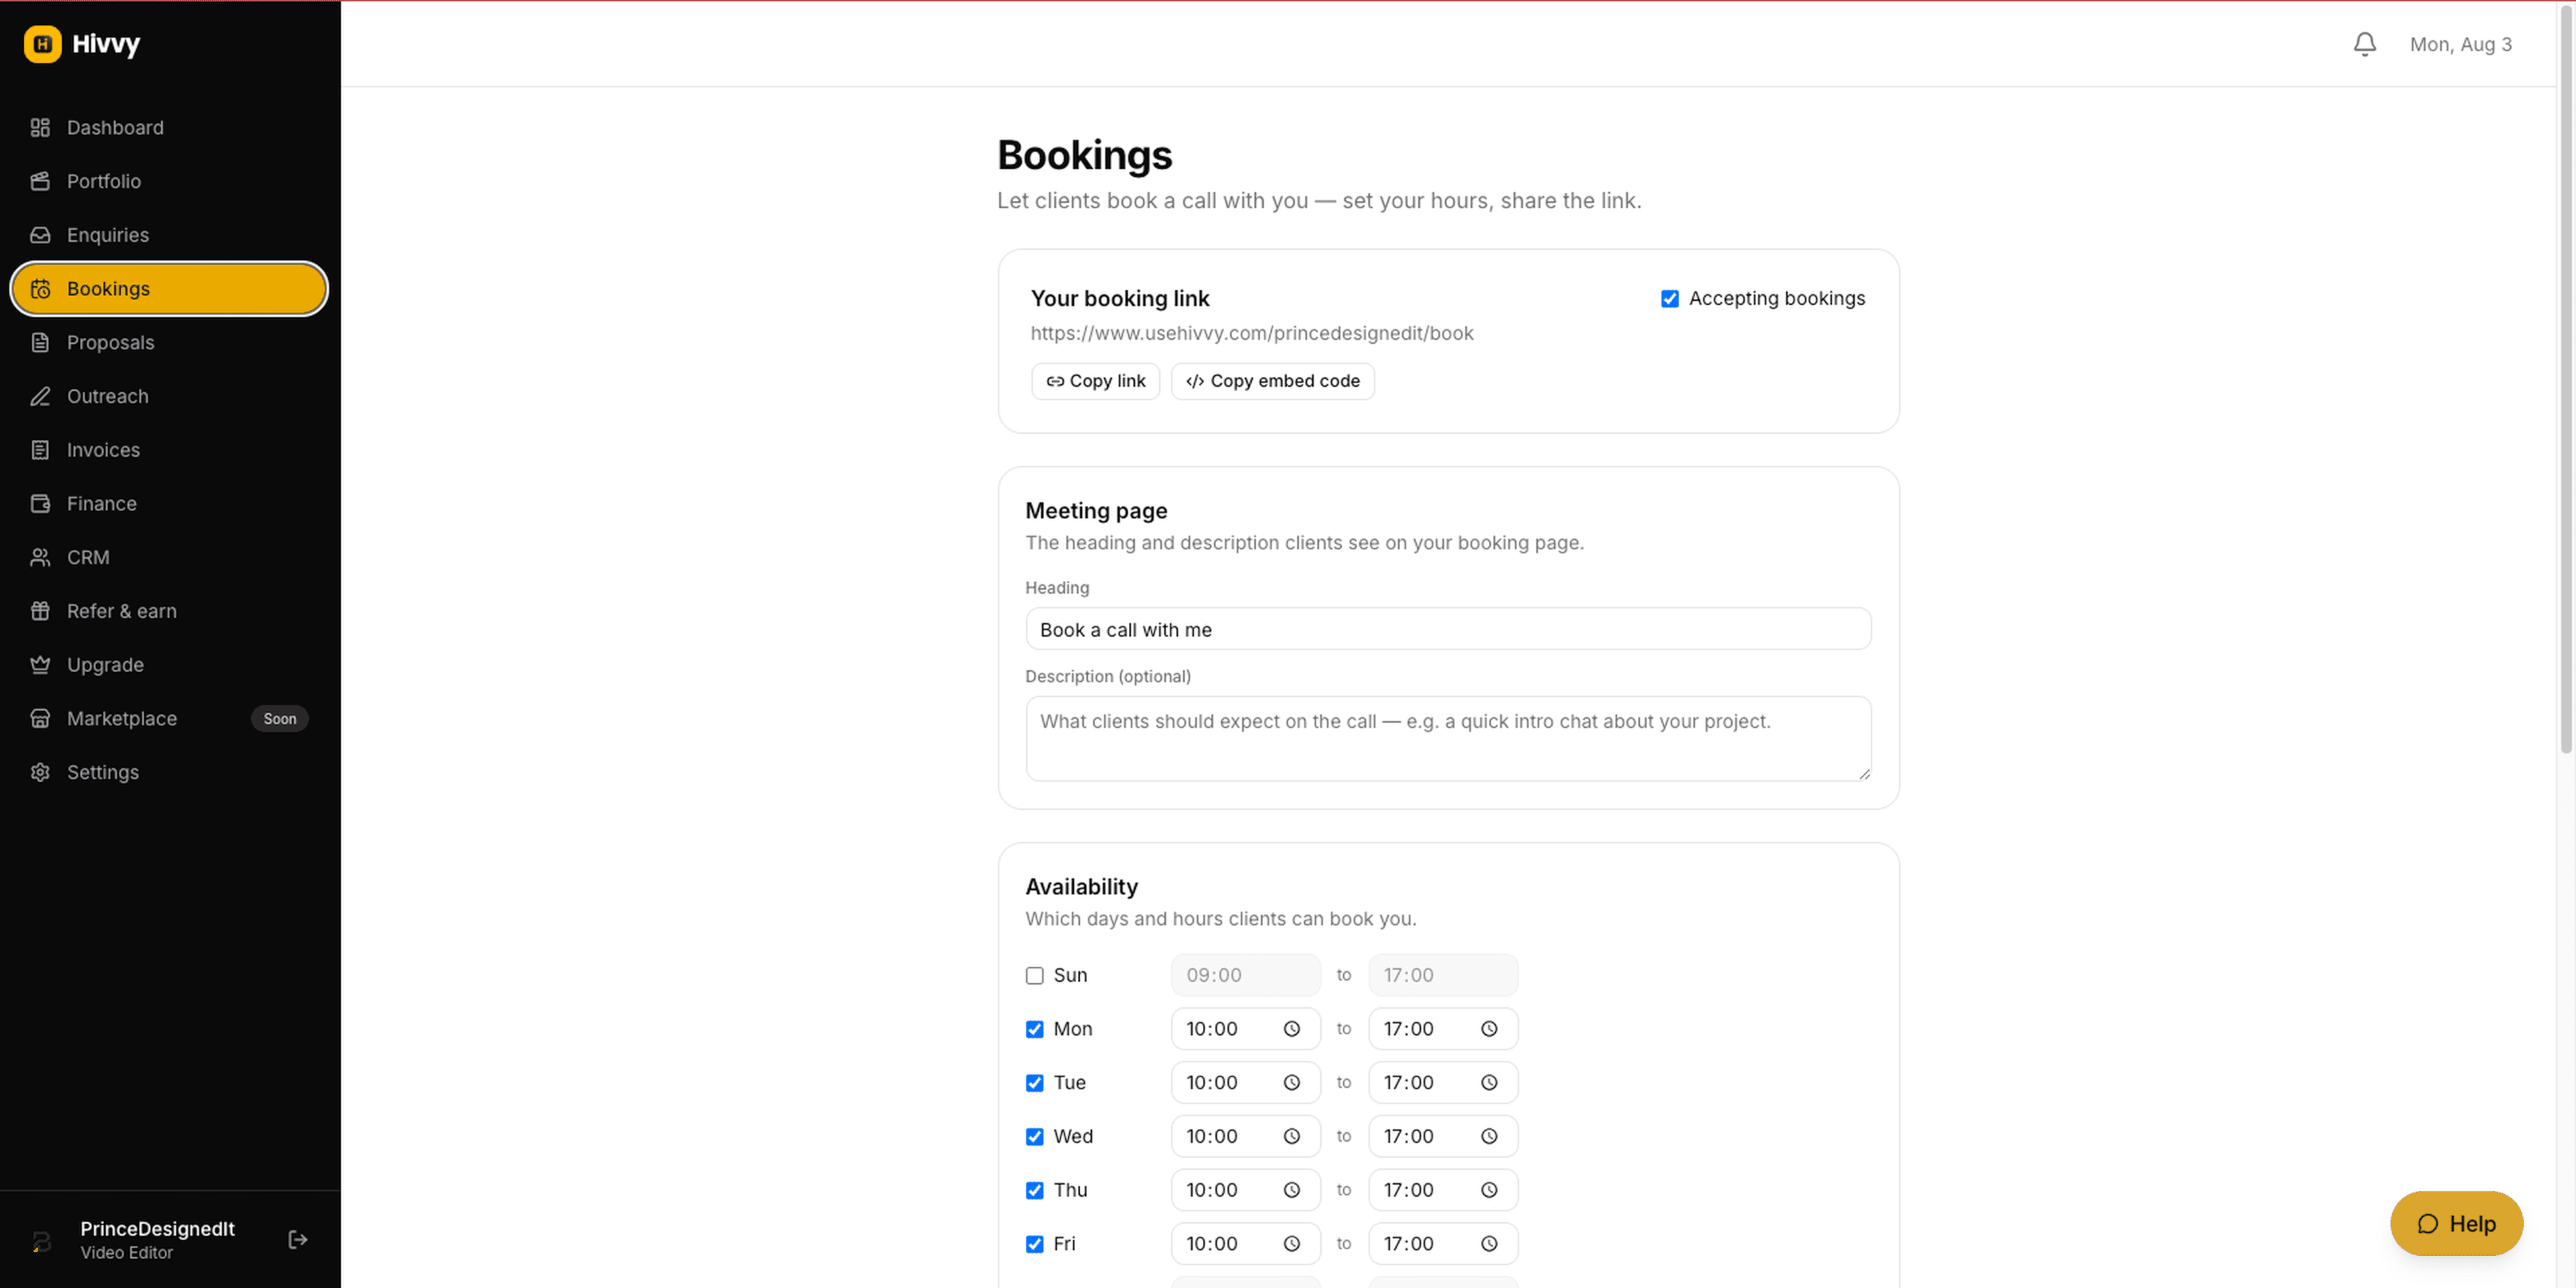
Task: Click the log out icon beside PrinceDesignedIt
Action: click(297, 1239)
